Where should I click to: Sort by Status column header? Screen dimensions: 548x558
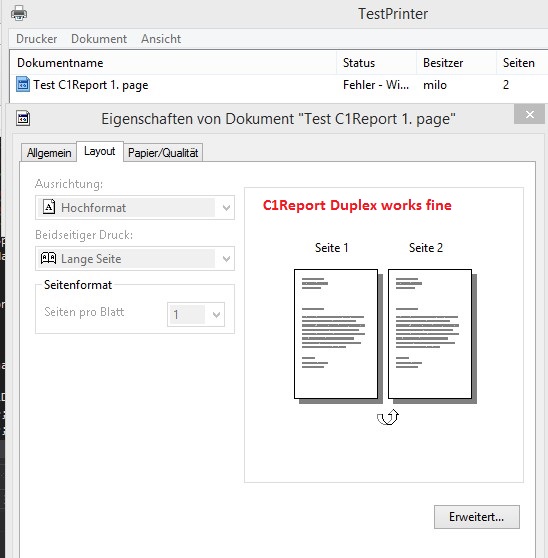coord(376,63)
